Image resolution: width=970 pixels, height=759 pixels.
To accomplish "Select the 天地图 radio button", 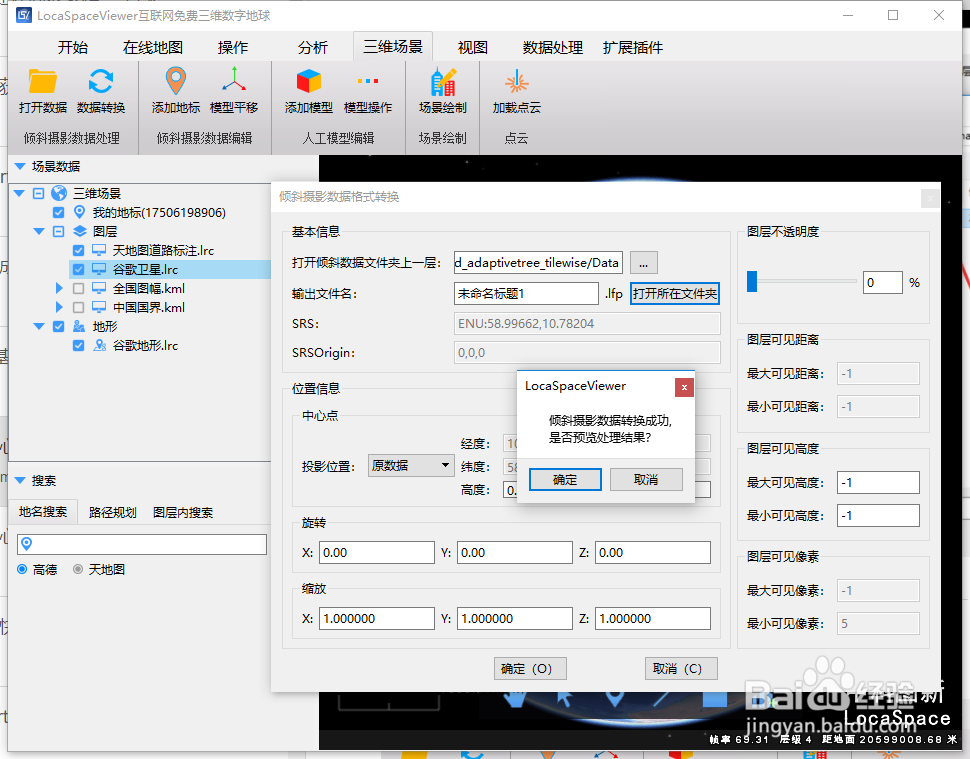I will coord(79,568).
